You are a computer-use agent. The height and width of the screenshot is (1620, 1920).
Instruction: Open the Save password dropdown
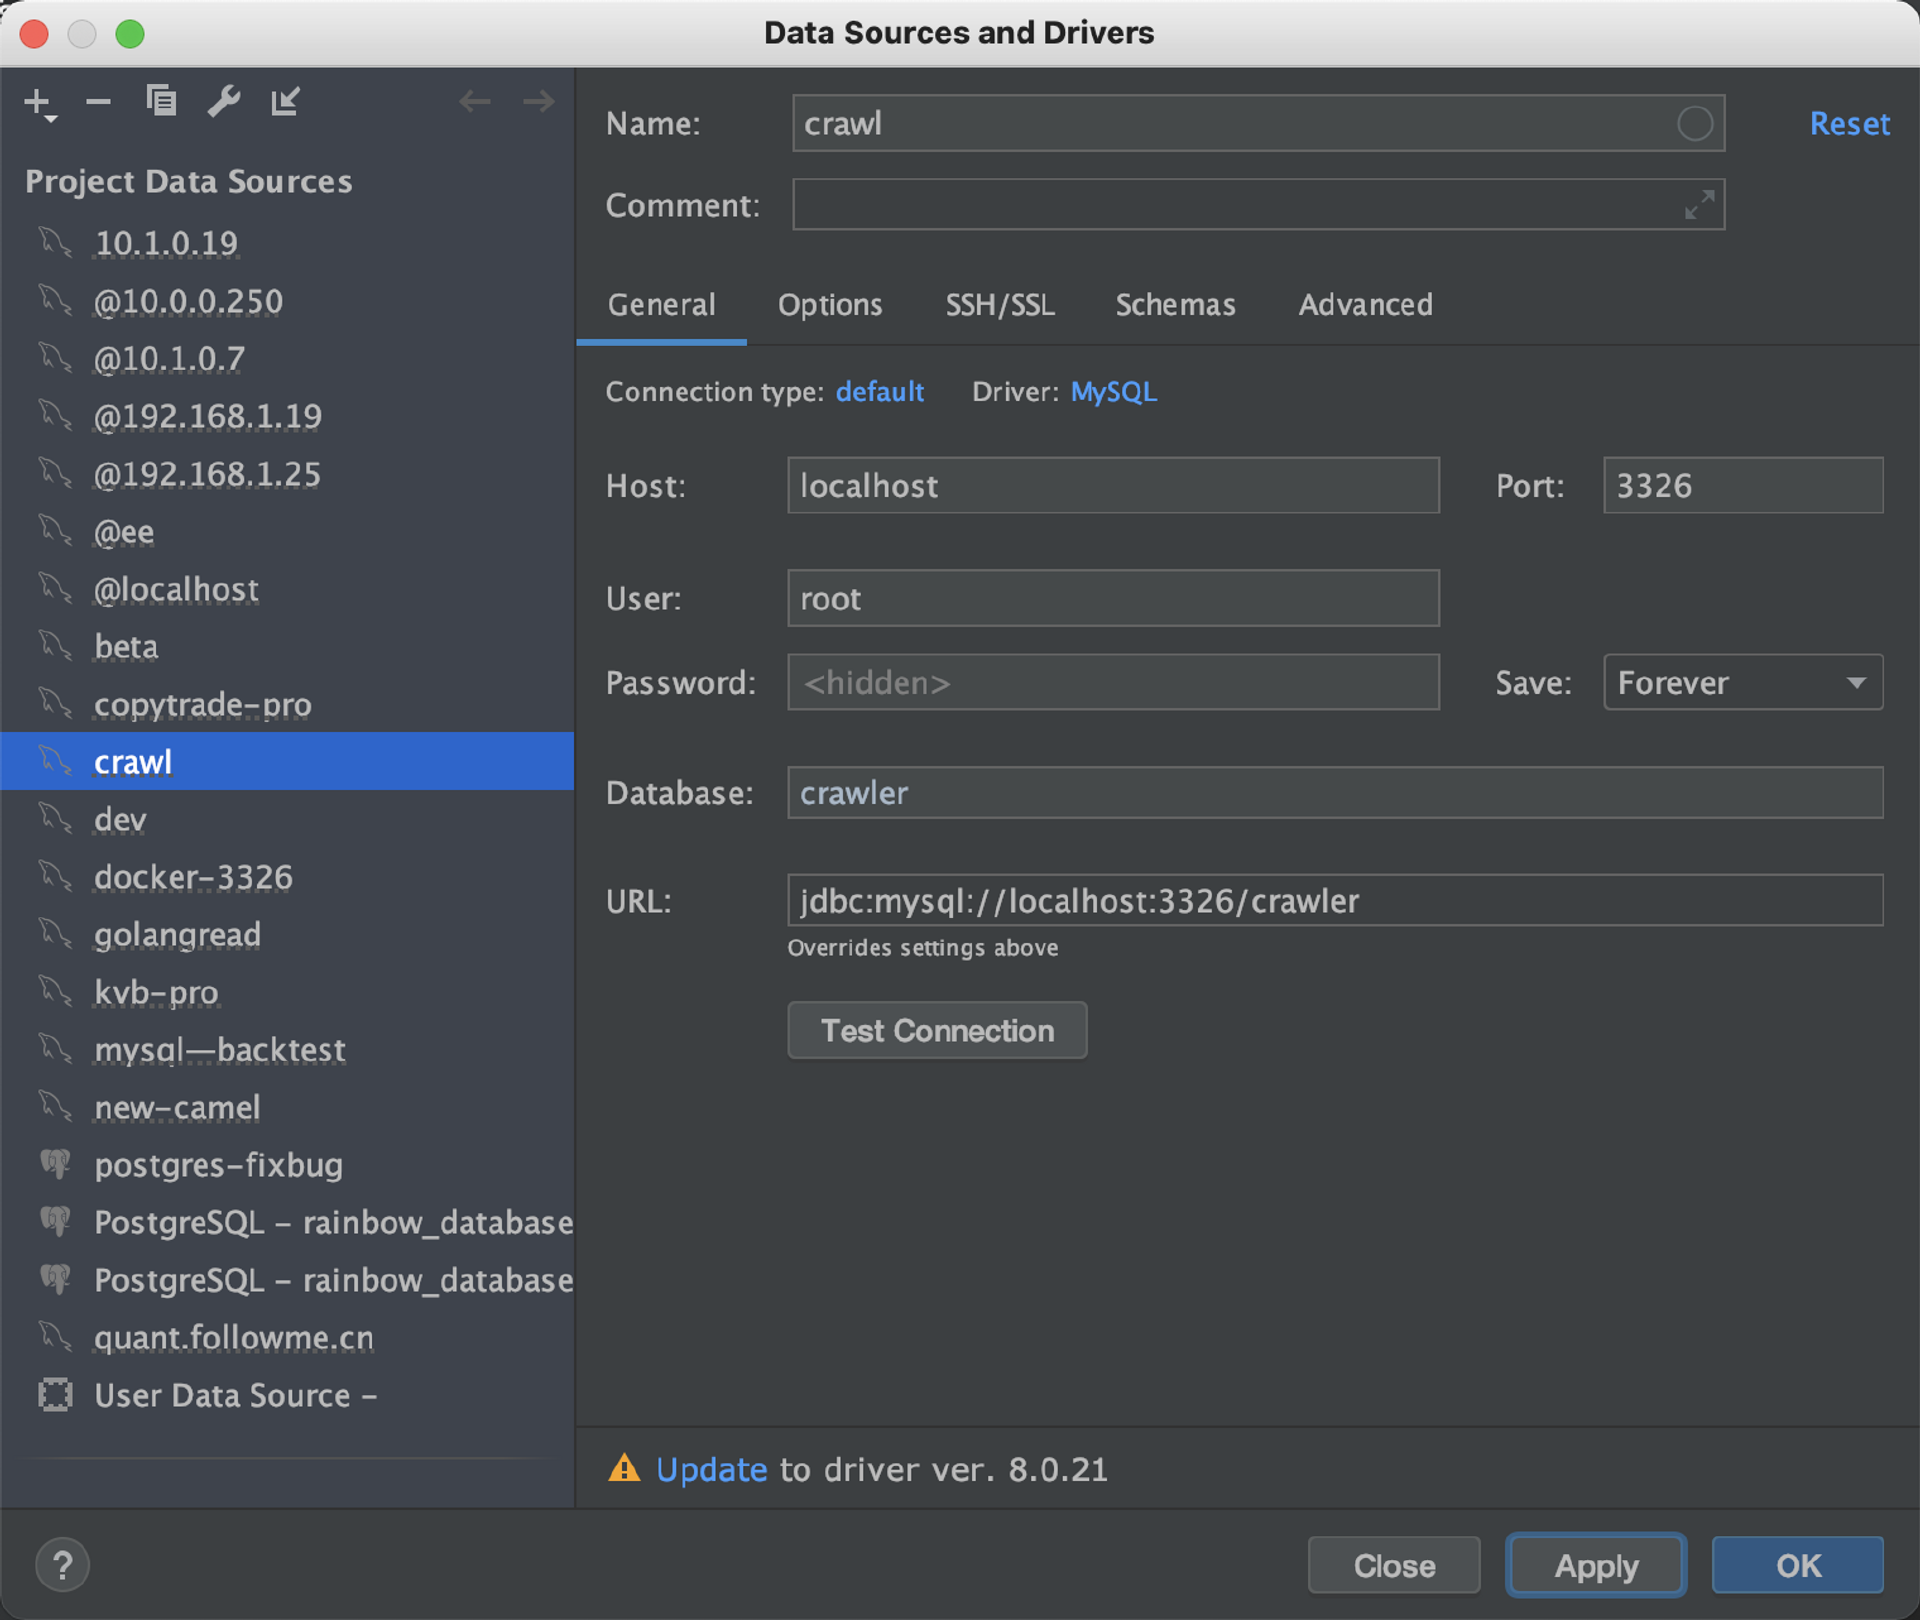pos(1742,683)
